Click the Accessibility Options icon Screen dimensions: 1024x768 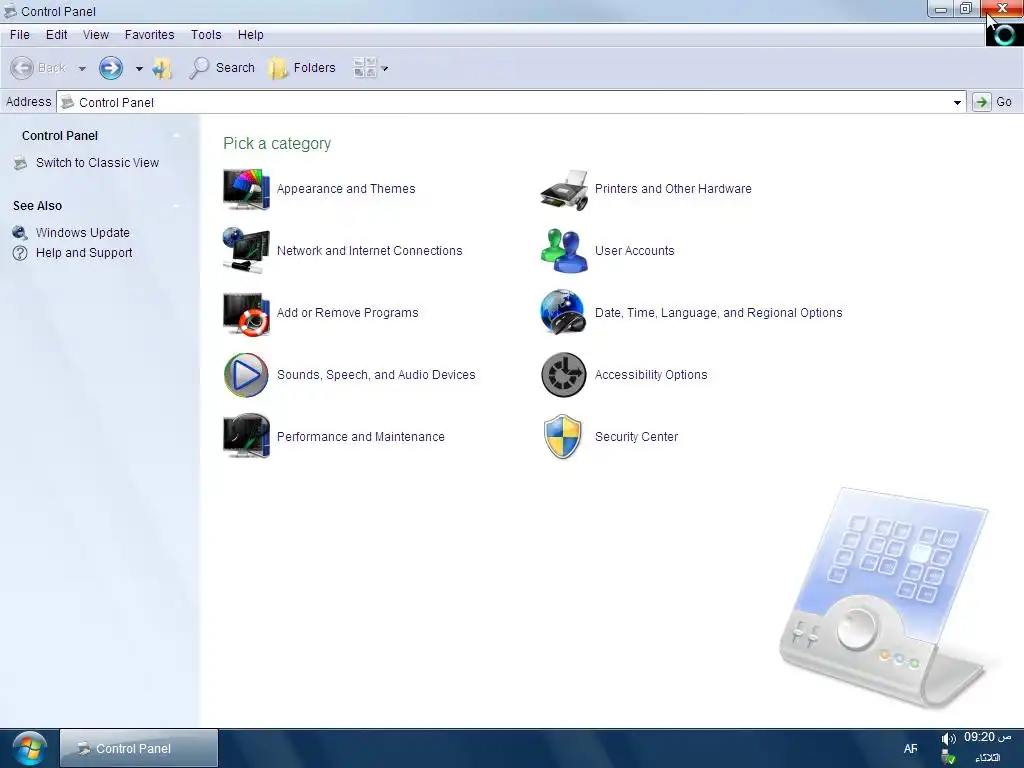tap(564, 375)
